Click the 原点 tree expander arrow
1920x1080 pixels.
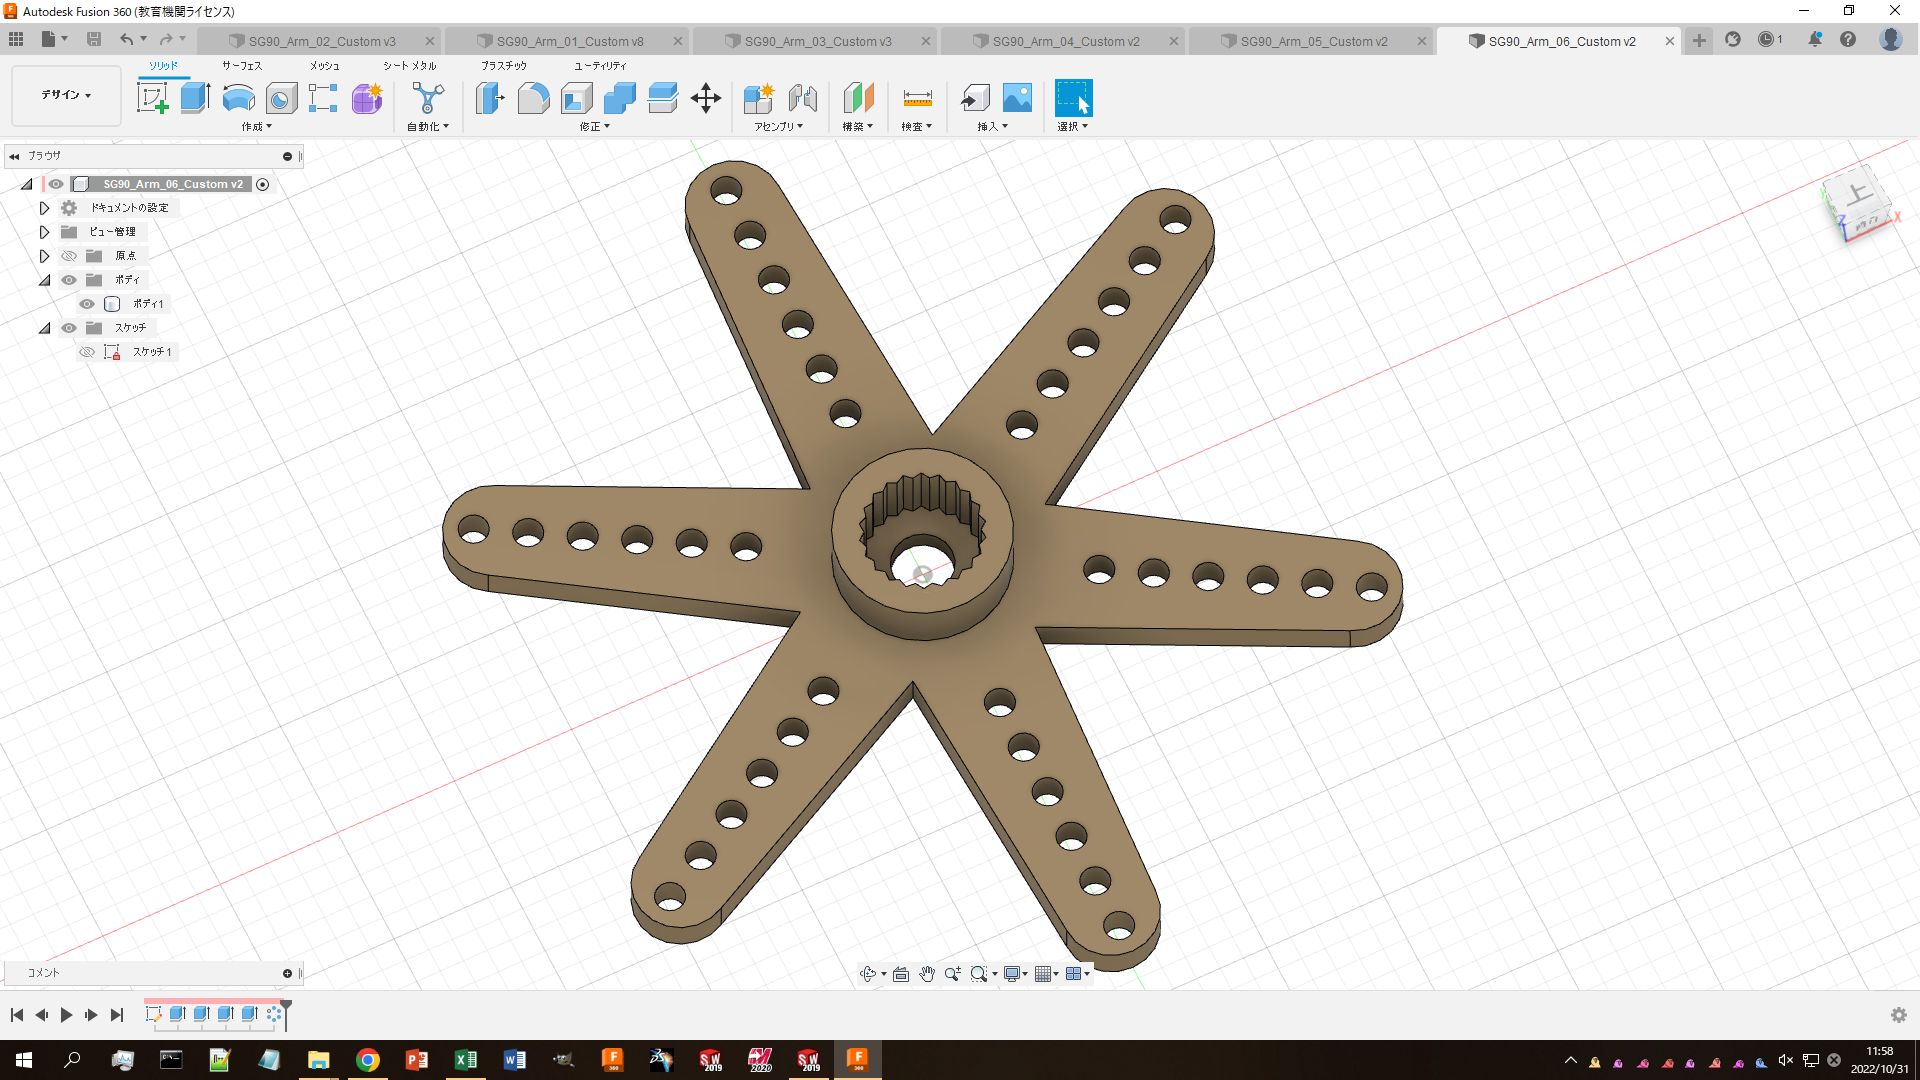46,256
